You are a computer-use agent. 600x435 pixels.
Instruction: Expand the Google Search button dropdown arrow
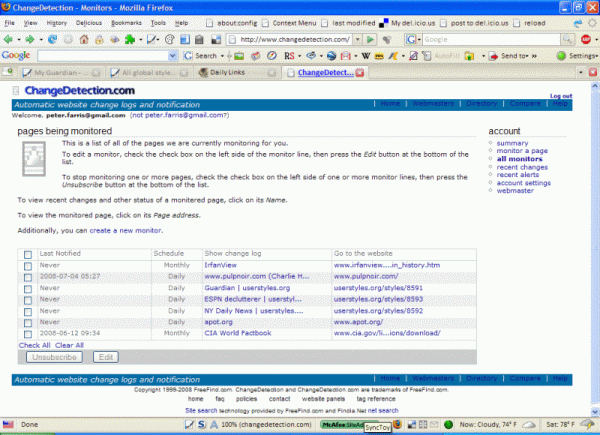point(222,56)
